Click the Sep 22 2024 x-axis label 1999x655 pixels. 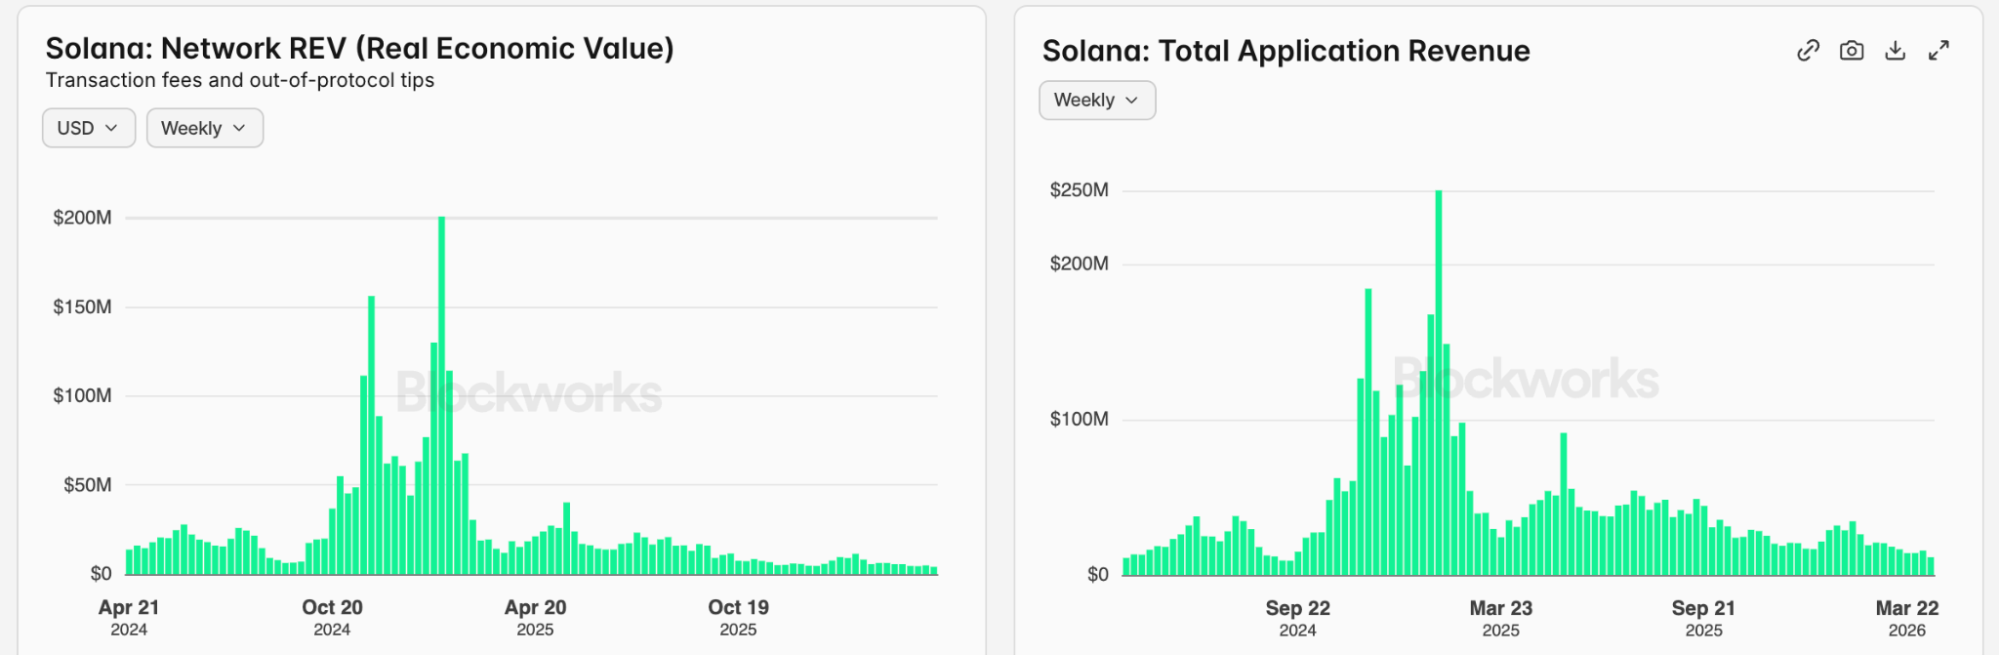tap(1297, 618)
